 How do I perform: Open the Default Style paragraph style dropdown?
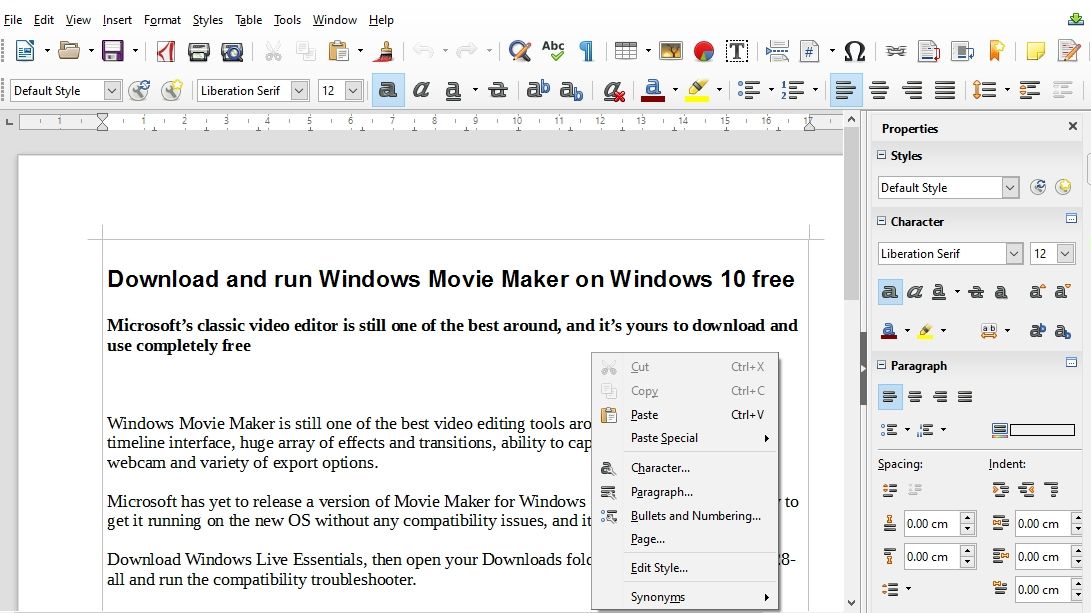pos(114,90)
